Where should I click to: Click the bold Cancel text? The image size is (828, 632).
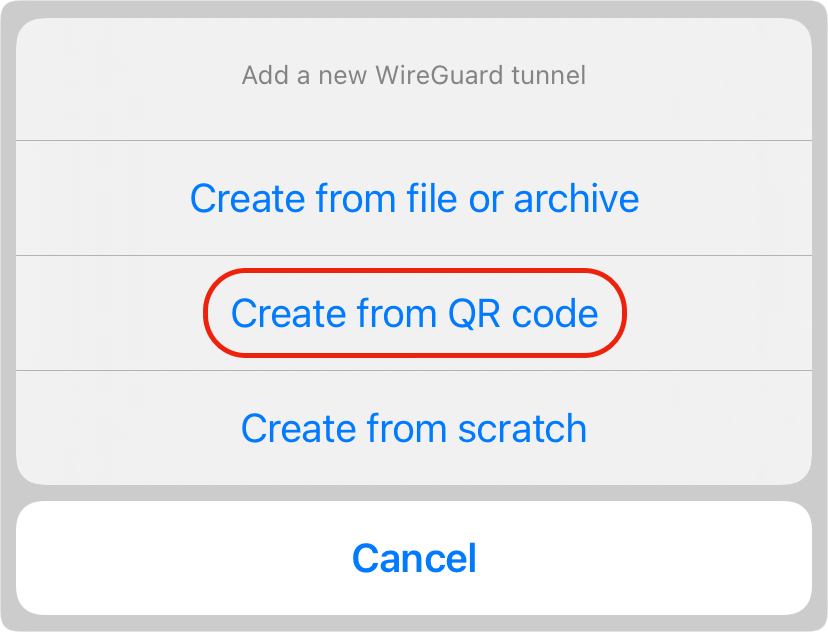point(414,558)
